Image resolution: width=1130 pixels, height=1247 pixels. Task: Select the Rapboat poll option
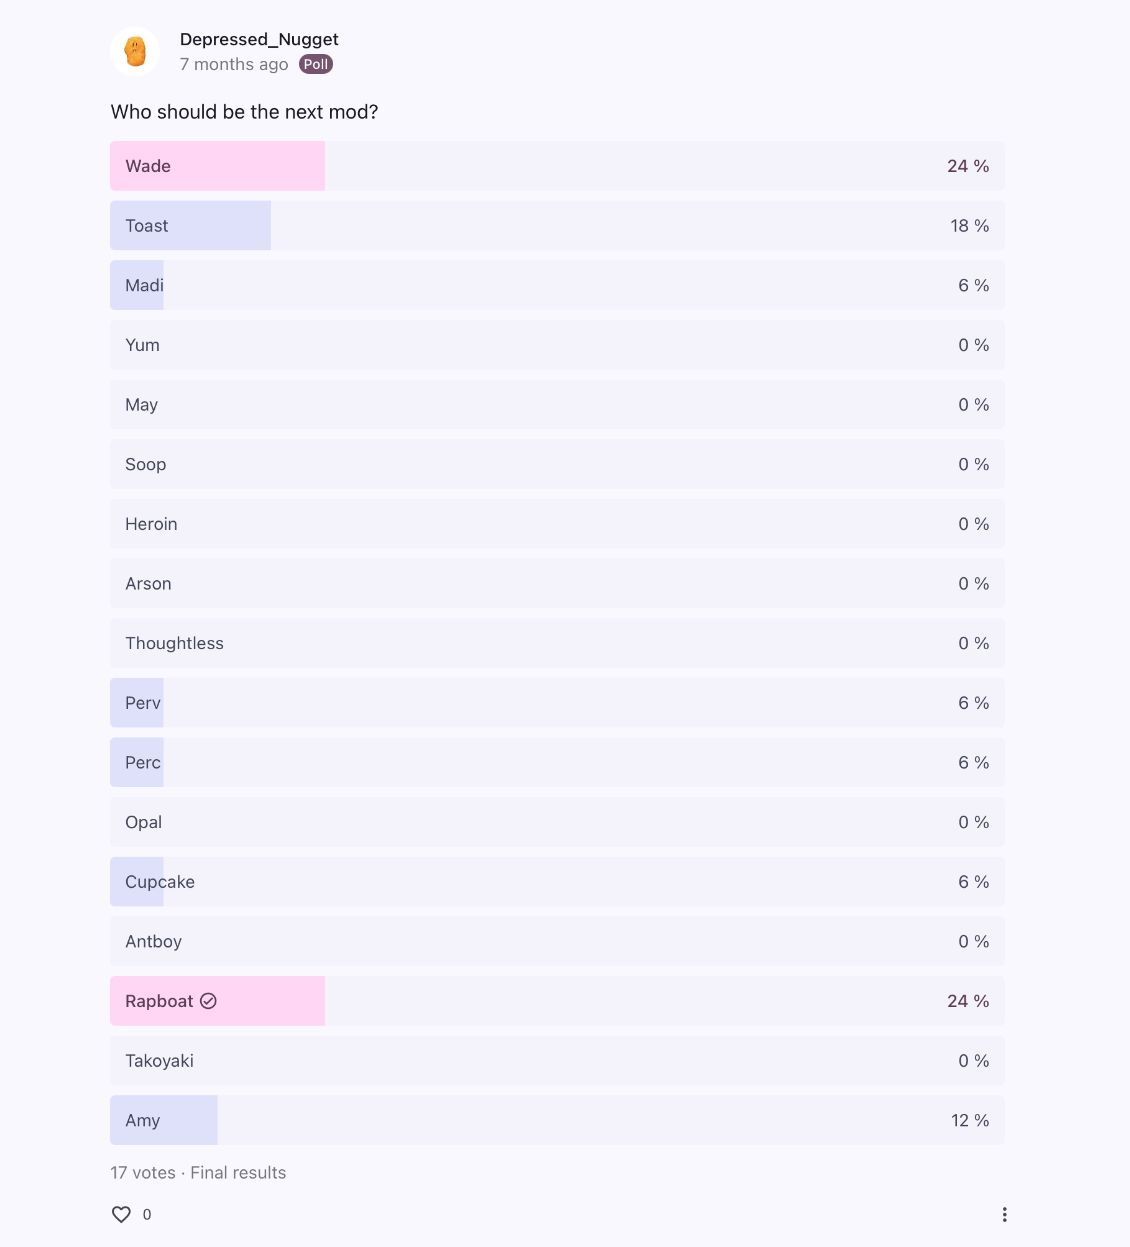557,1001
